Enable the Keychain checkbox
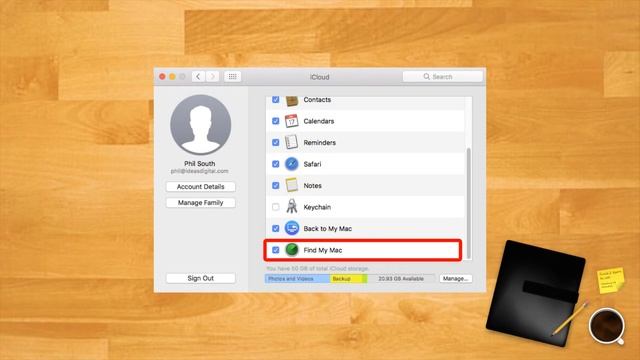Image resolution: width=640 pixels, height=360 pixels. [x=276, y=207]
